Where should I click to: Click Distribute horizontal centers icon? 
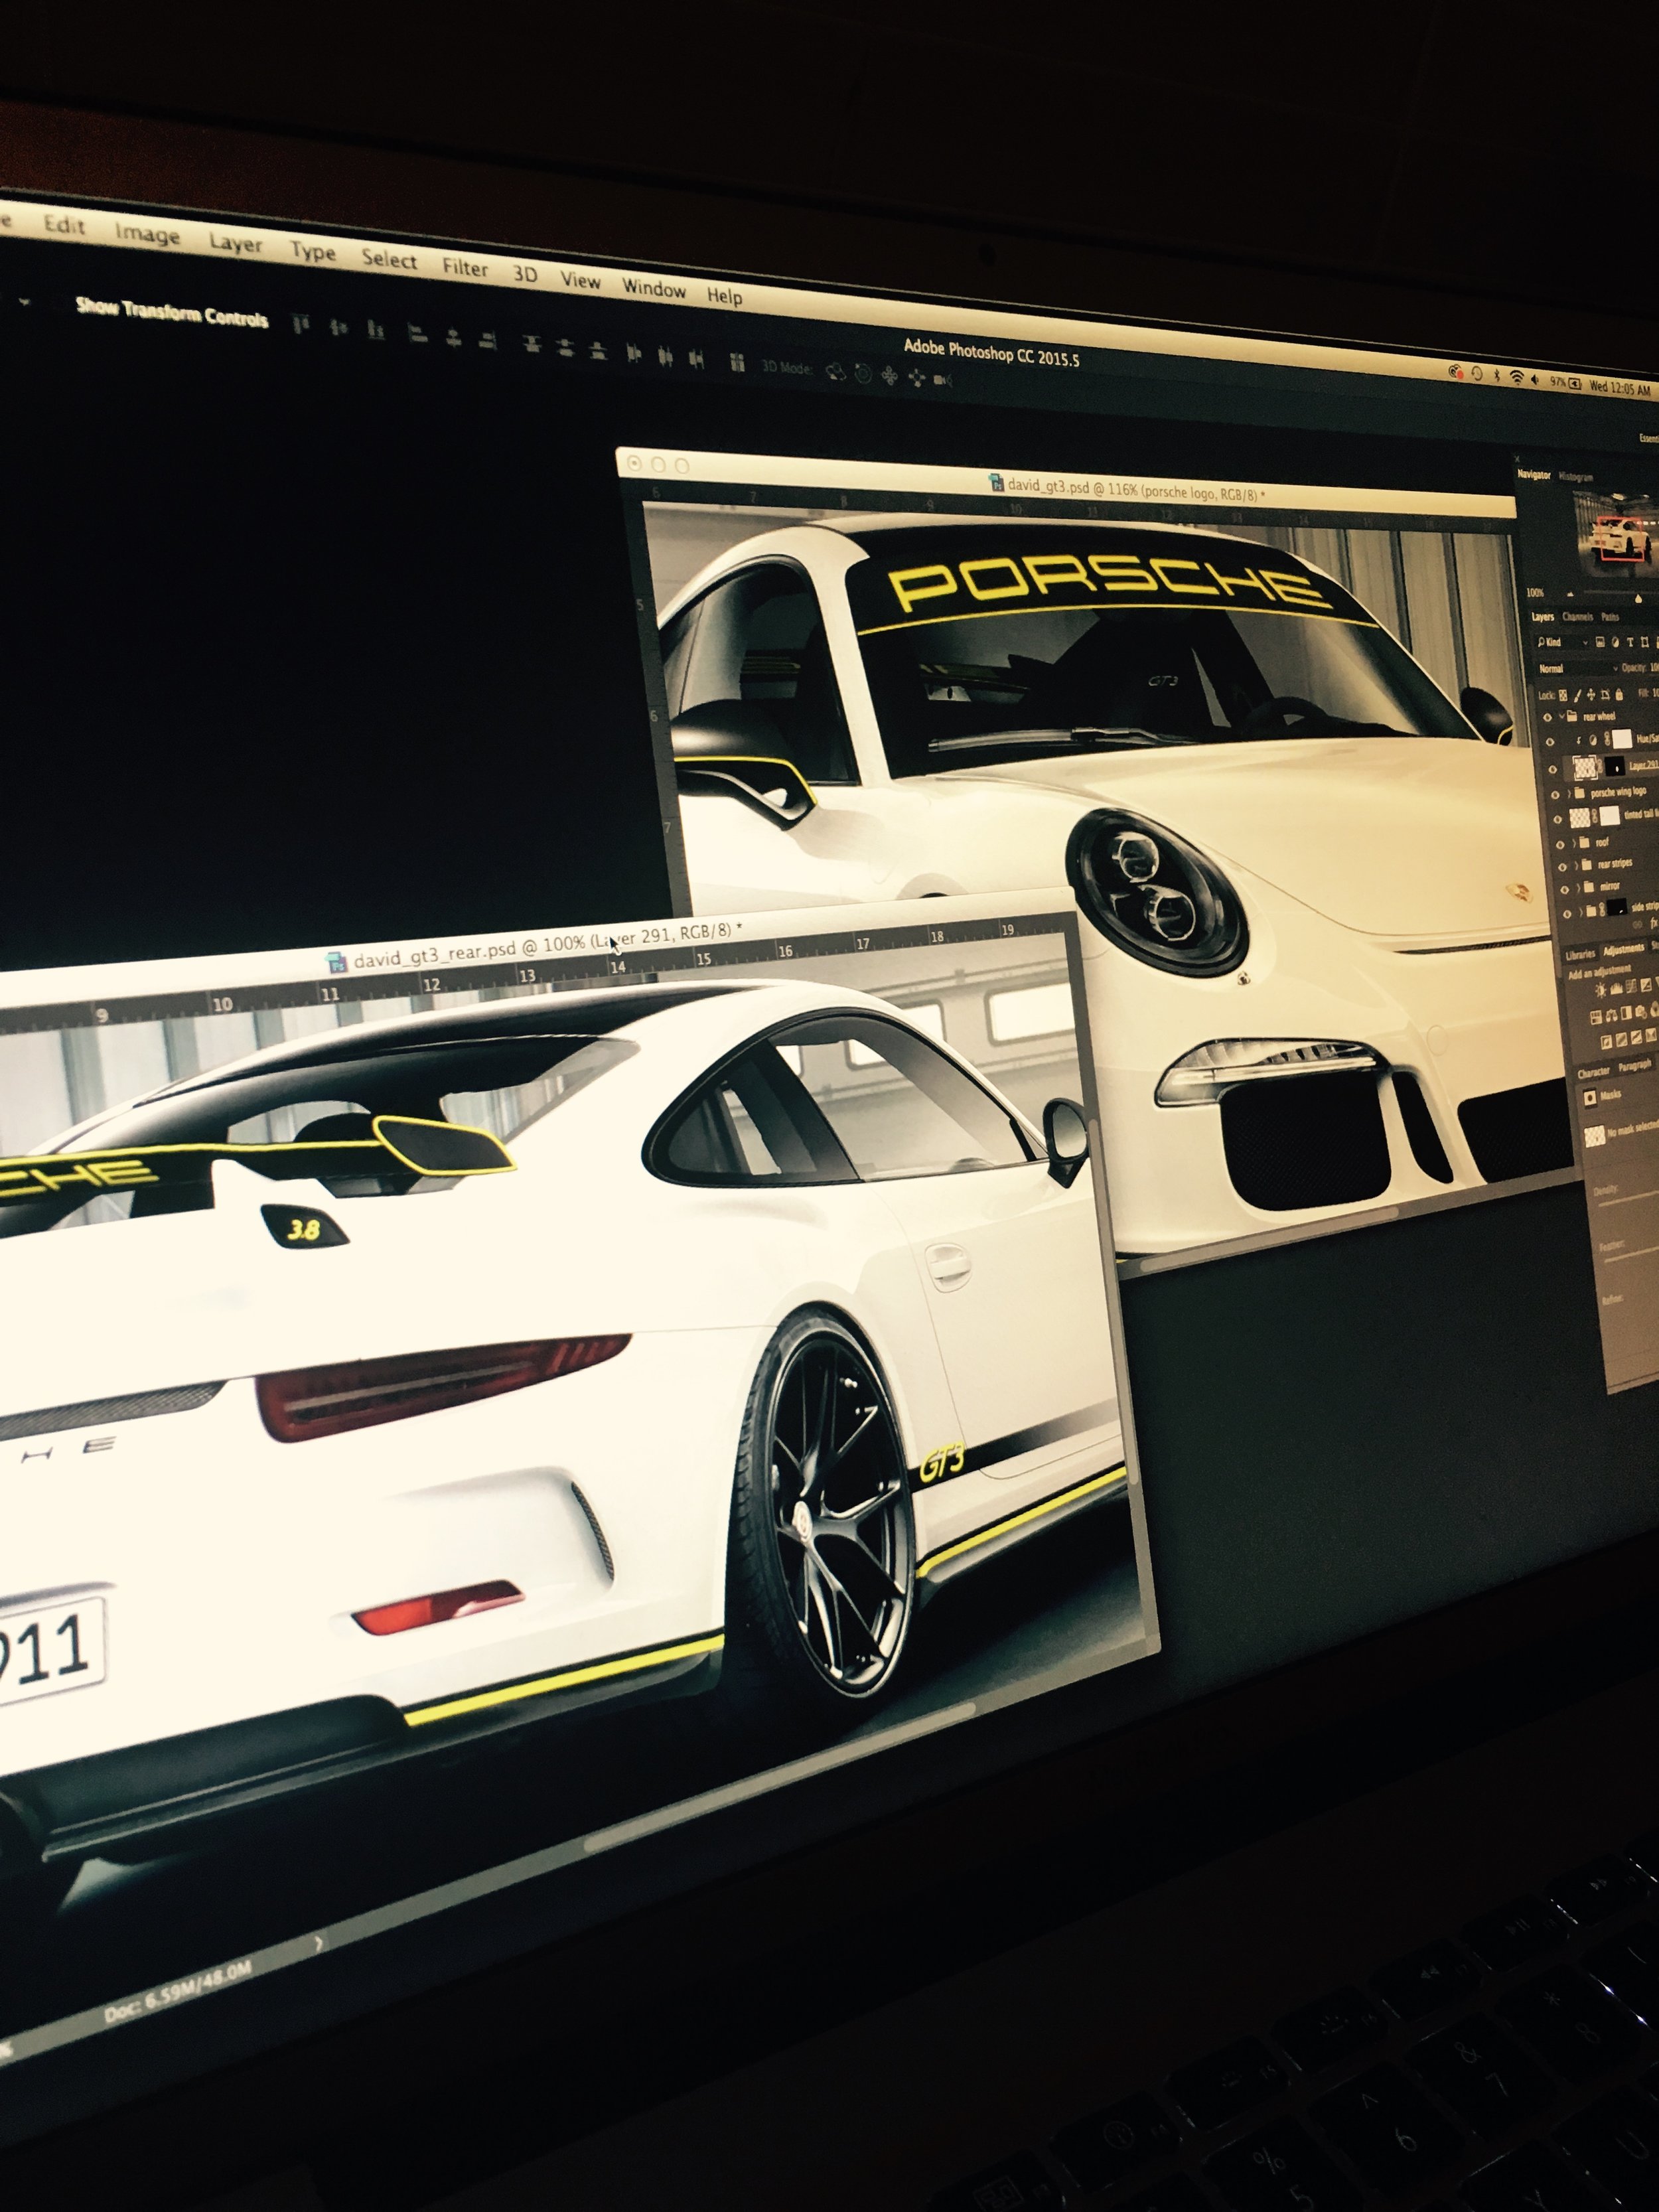tap(666, 357)
